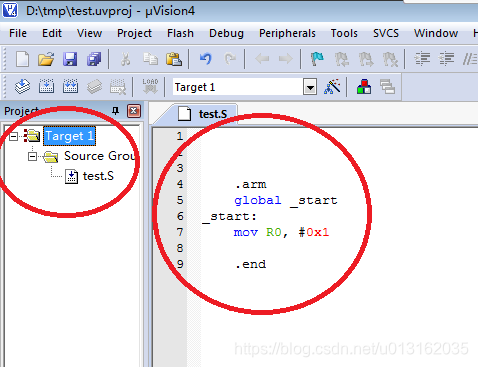Go to the previous bookmark
Viewport: 478px width, 367px height.
(342, 59)
